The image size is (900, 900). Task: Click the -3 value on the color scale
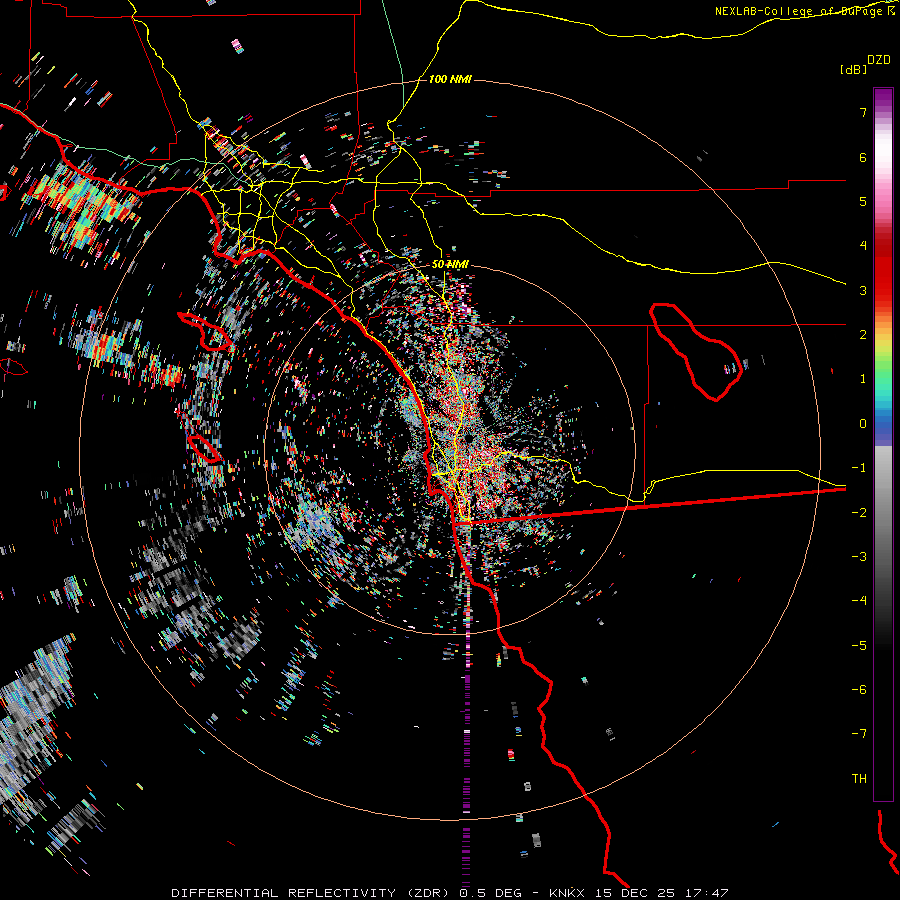point(859,557)
